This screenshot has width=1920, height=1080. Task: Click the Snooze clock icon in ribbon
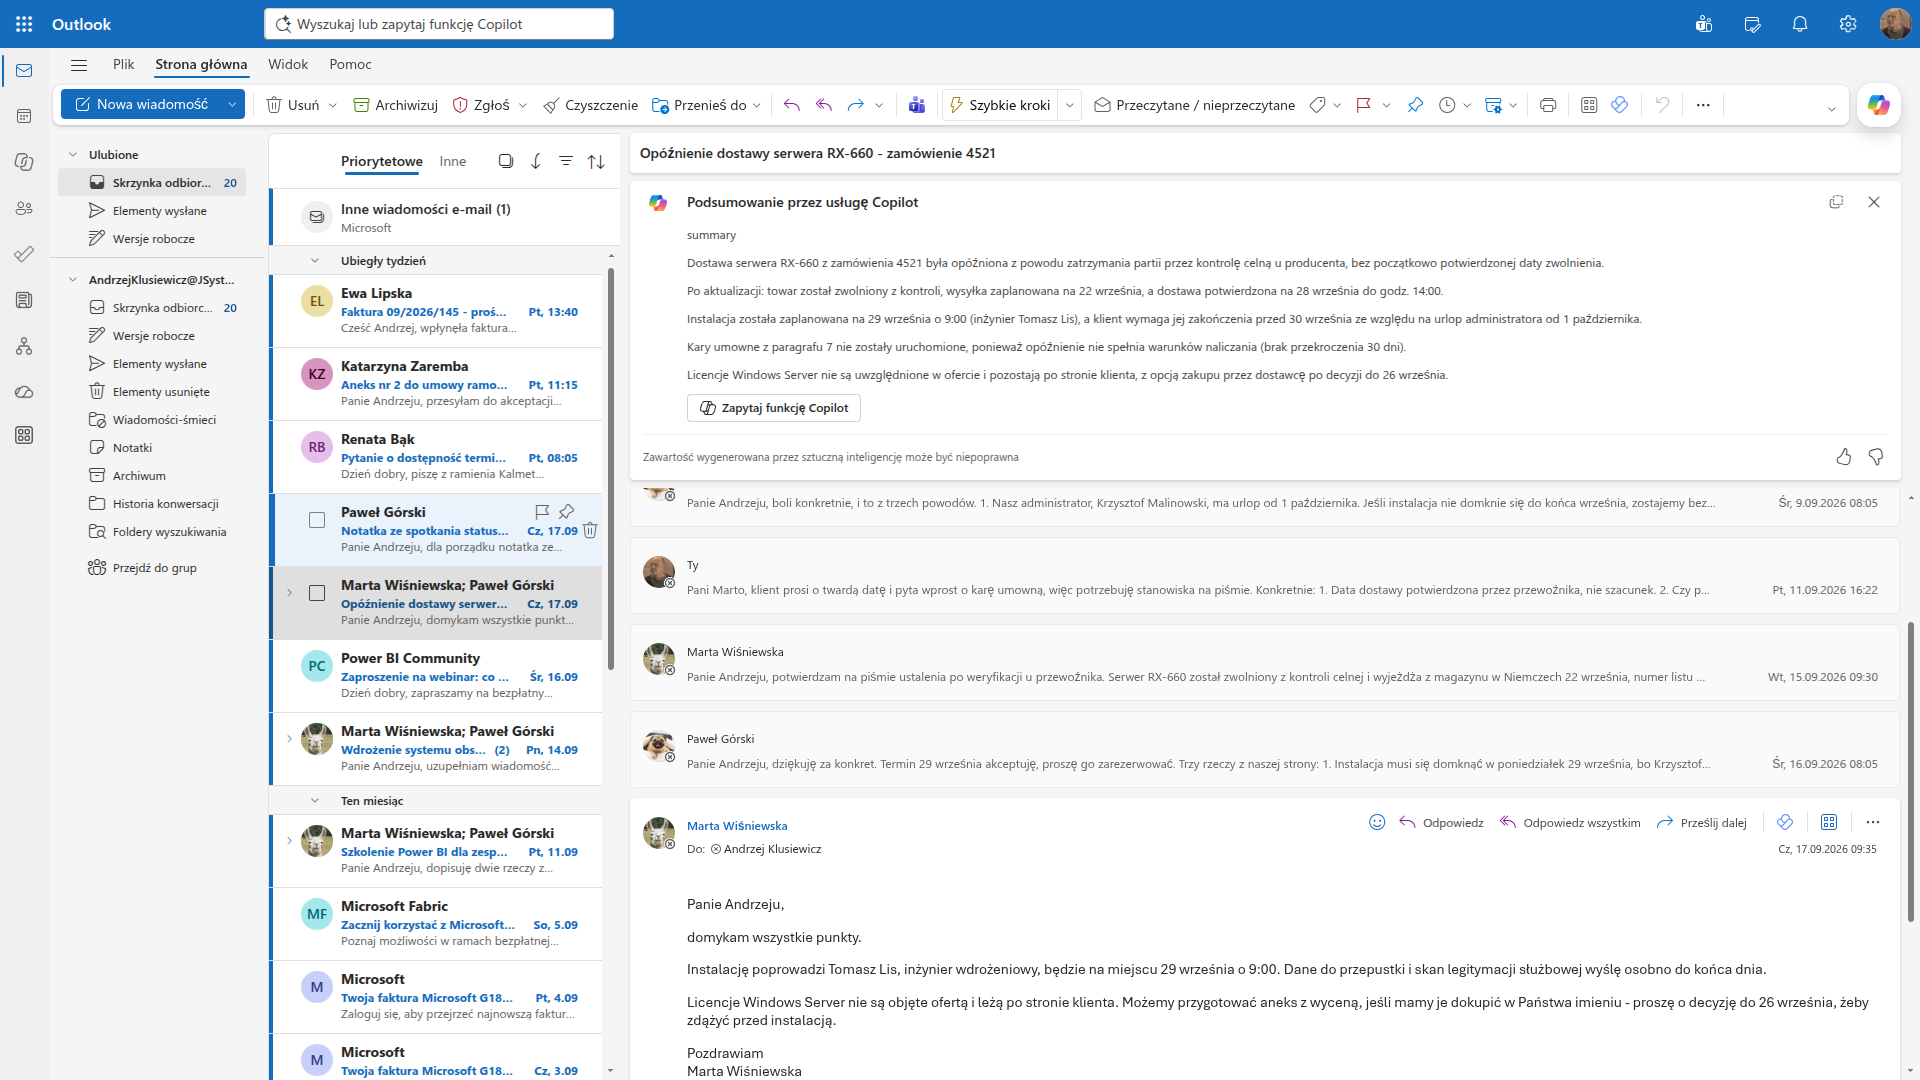coord(1447,105)
